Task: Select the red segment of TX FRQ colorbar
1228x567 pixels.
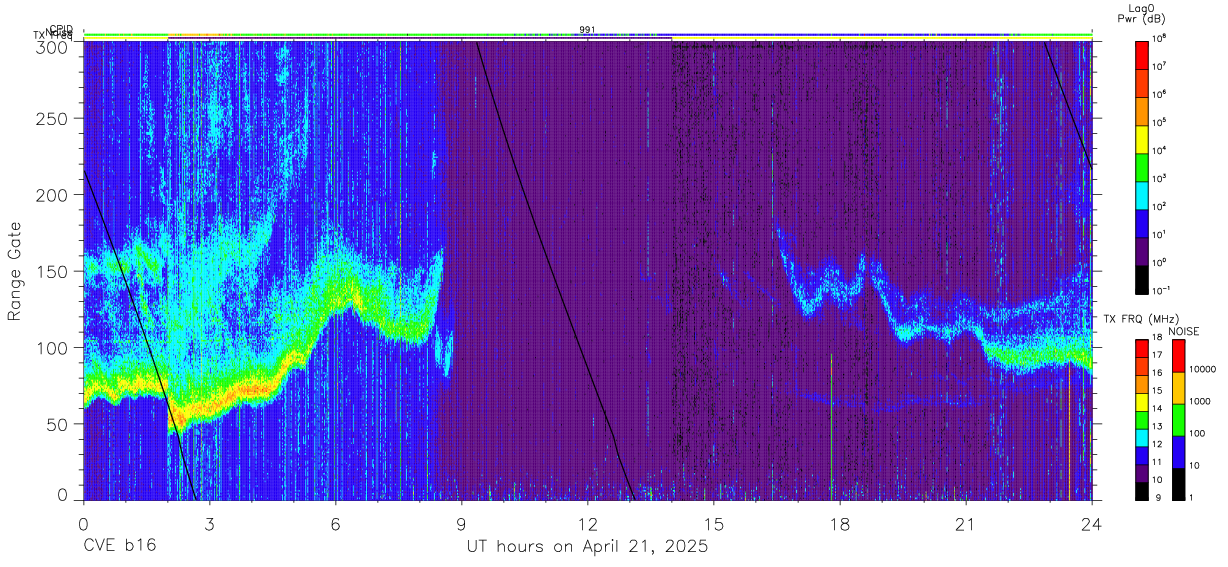Action: [1143, 349]
